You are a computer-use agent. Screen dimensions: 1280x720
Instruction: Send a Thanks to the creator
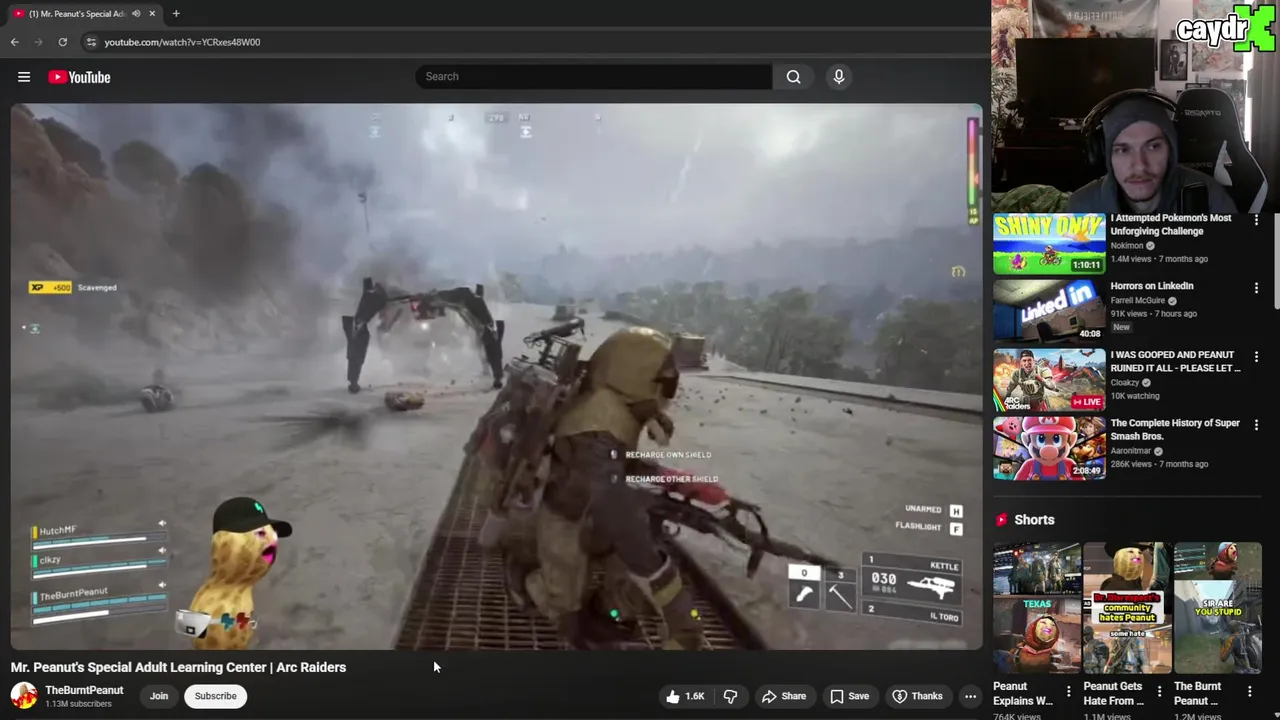point(917,696)
